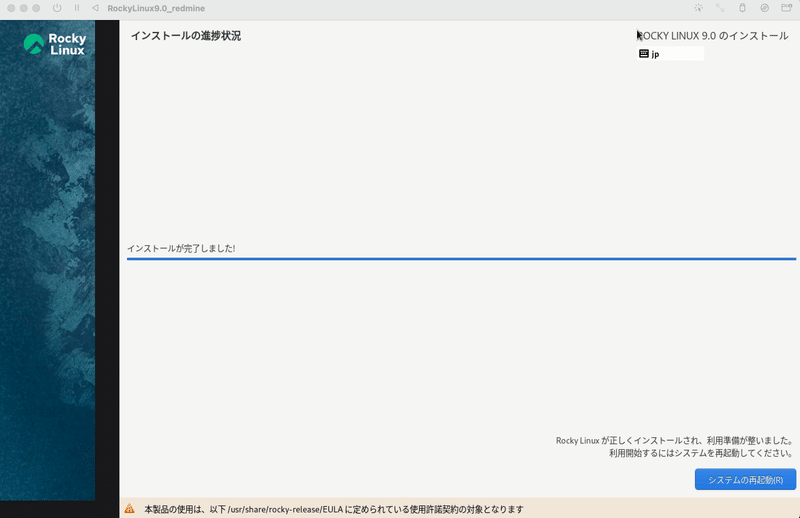800x518 pixels.
Task: Click the Rocky Linux が正しくインストールされ message
Action: click(674, 440)
